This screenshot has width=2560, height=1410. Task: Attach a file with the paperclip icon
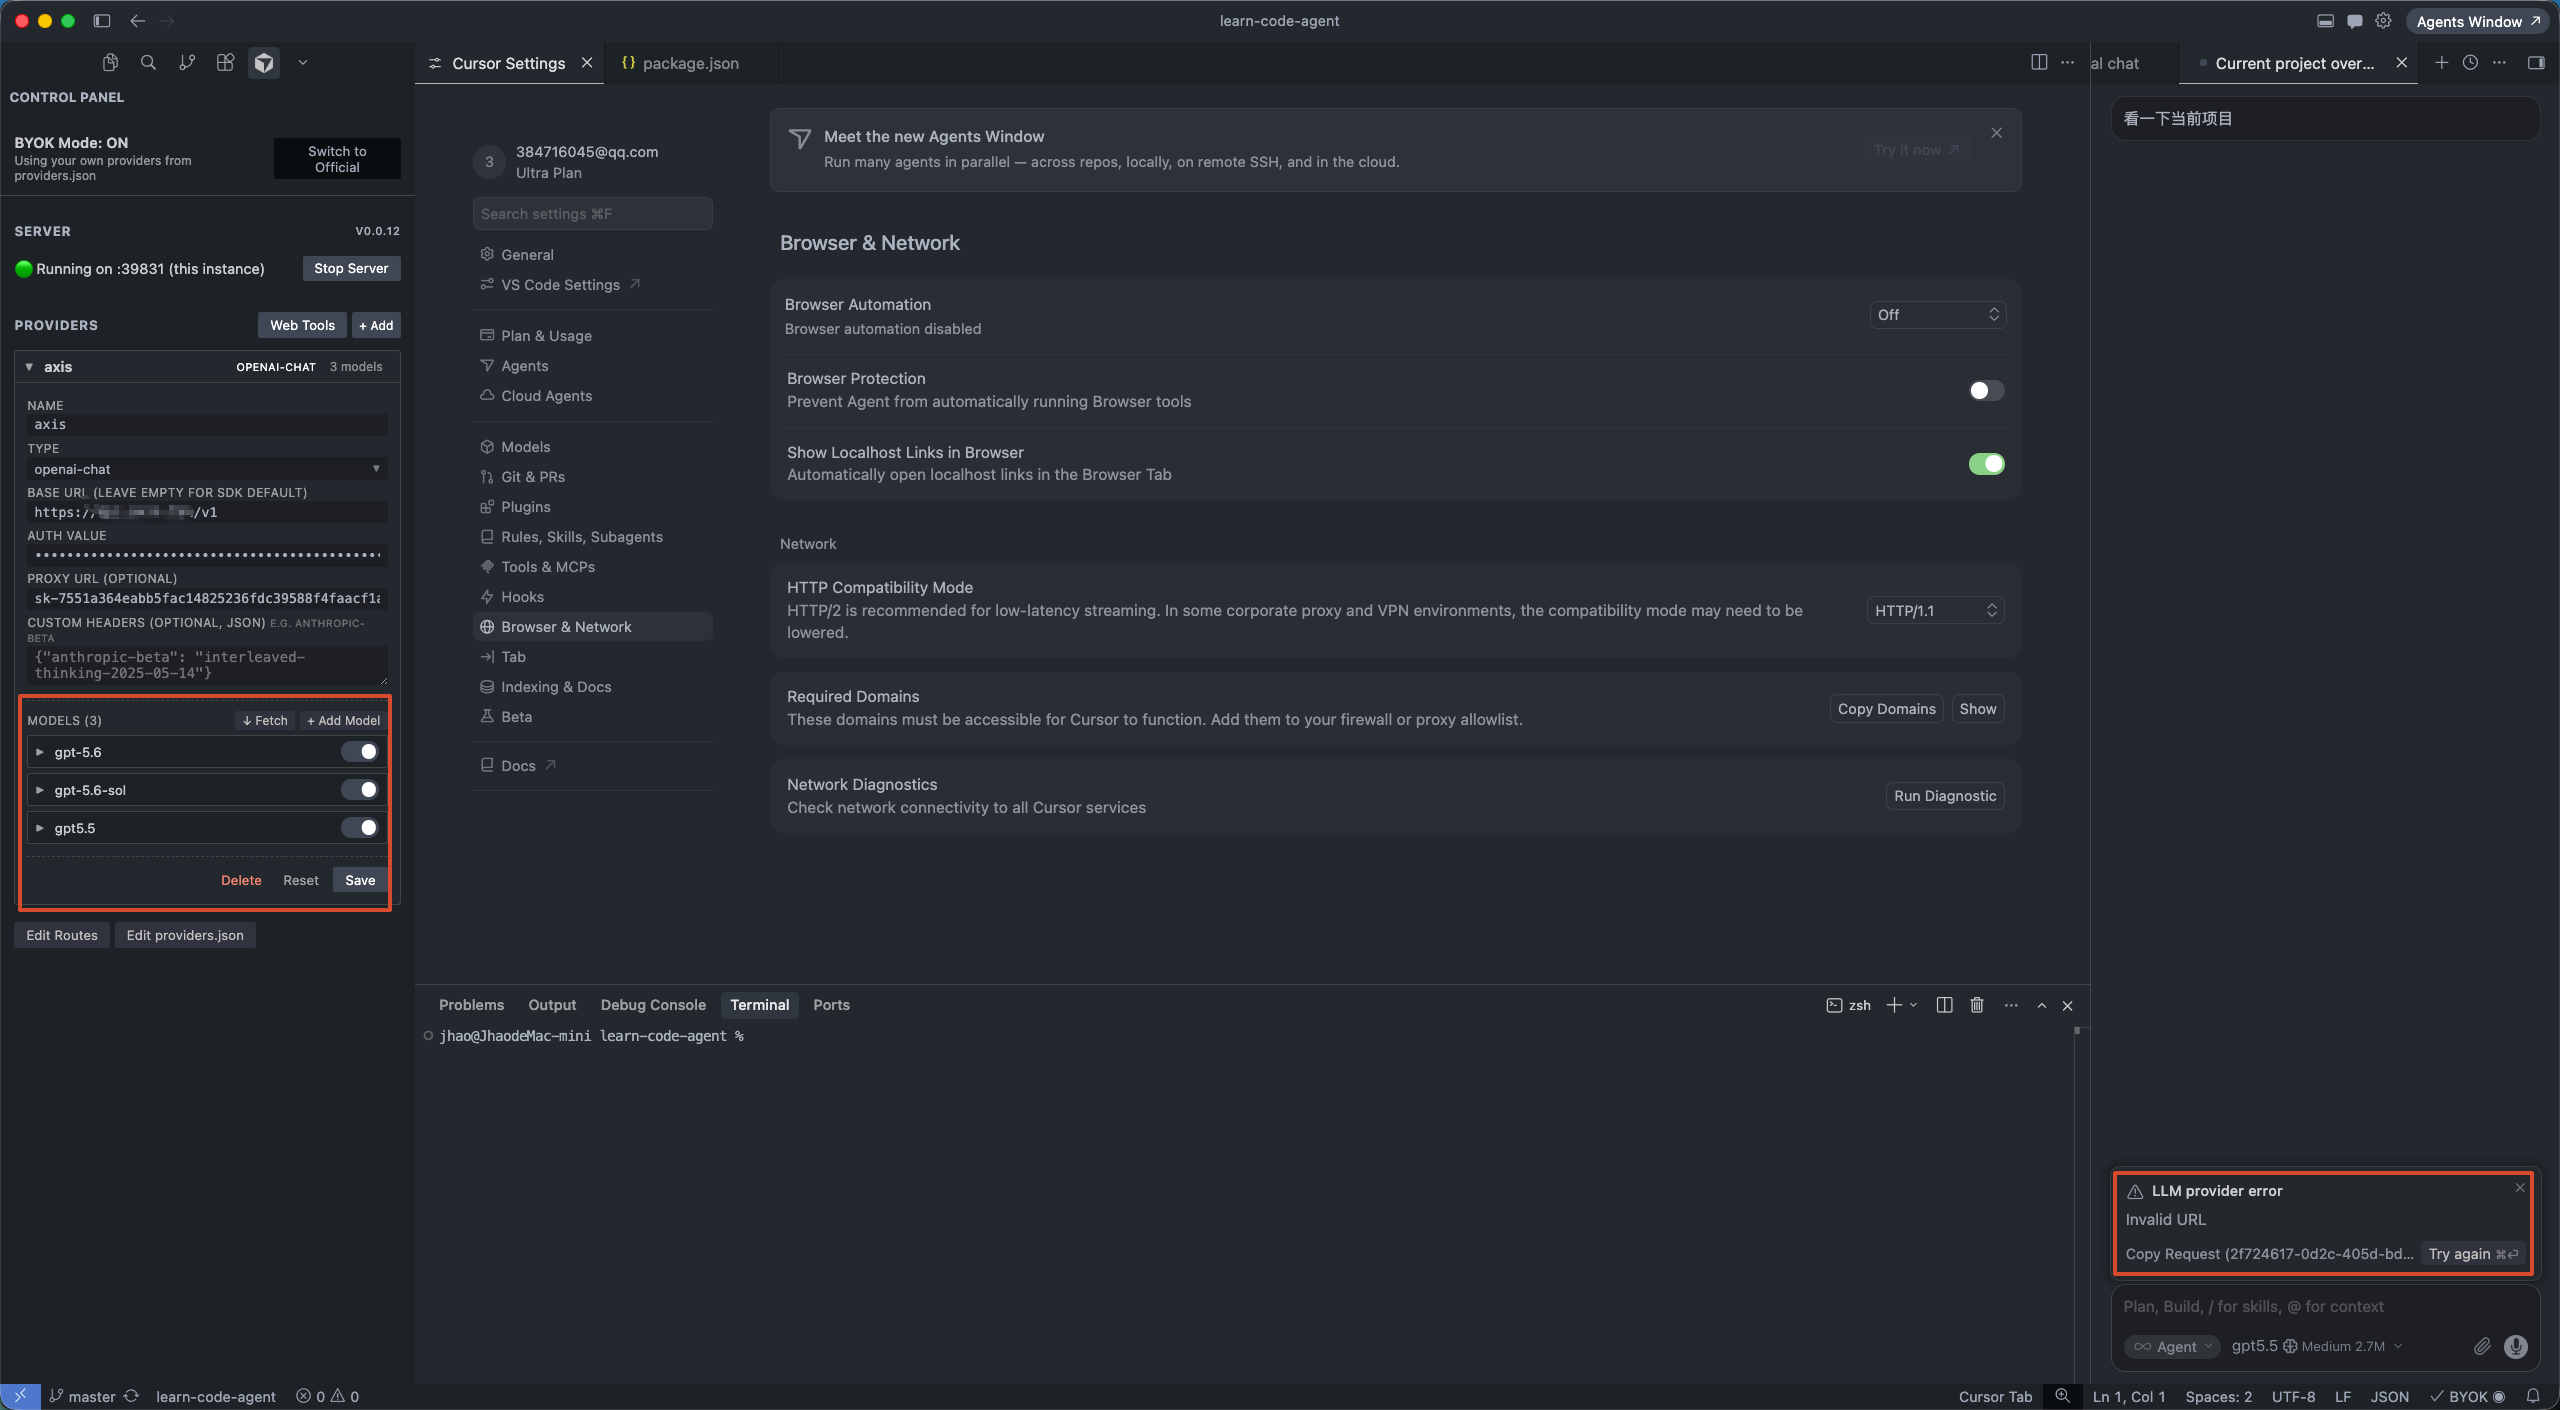point(2482,1347)
